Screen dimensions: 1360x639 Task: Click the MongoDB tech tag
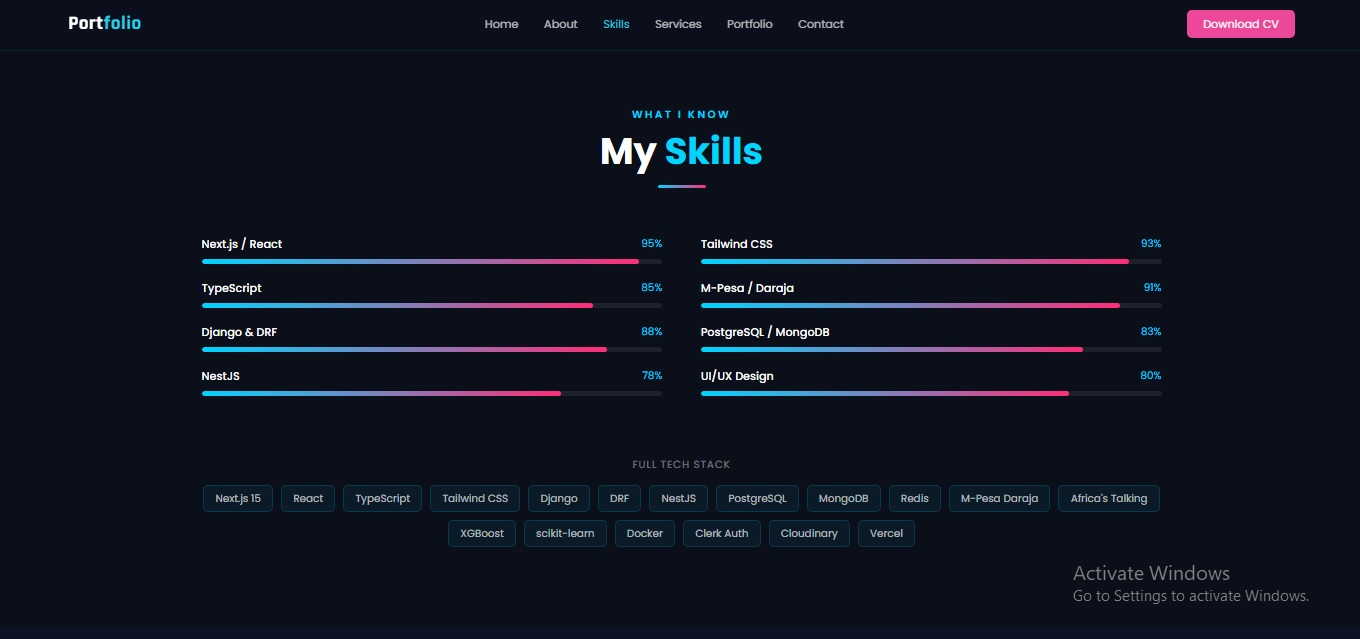point(844,498)
